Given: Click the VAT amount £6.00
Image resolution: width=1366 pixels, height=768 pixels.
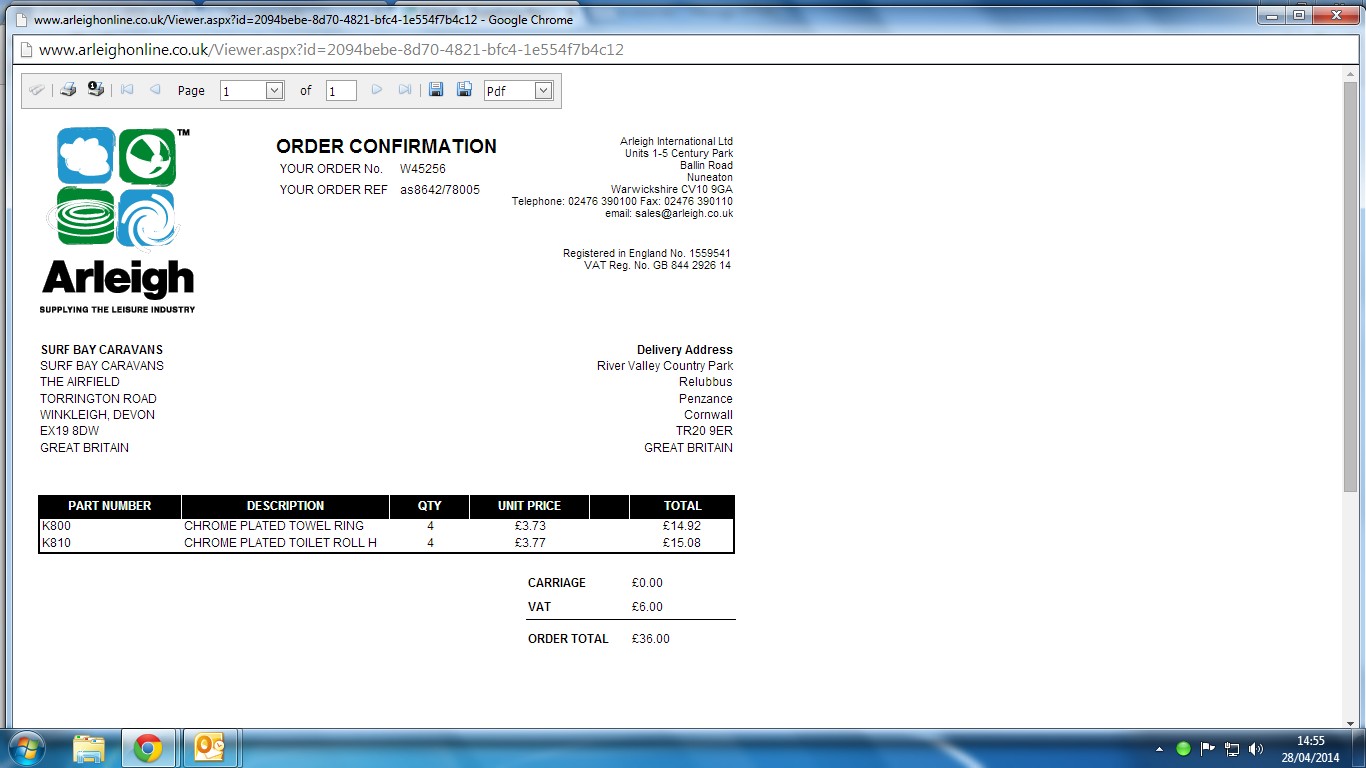Looking at the screenshot, I should tap(648, 607).
